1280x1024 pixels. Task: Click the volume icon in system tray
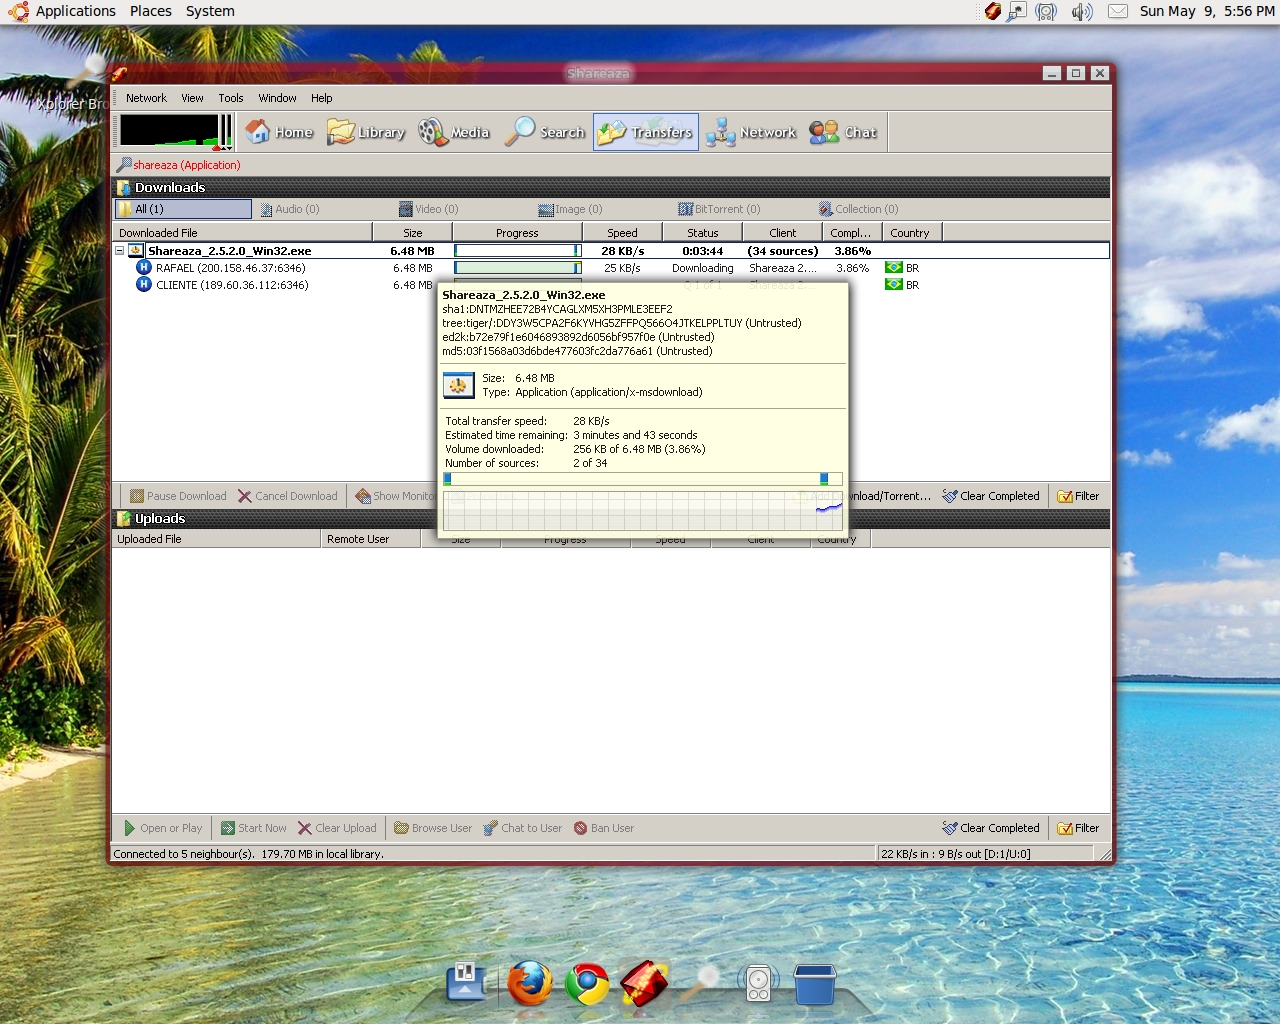click(x=1081, y=12)
